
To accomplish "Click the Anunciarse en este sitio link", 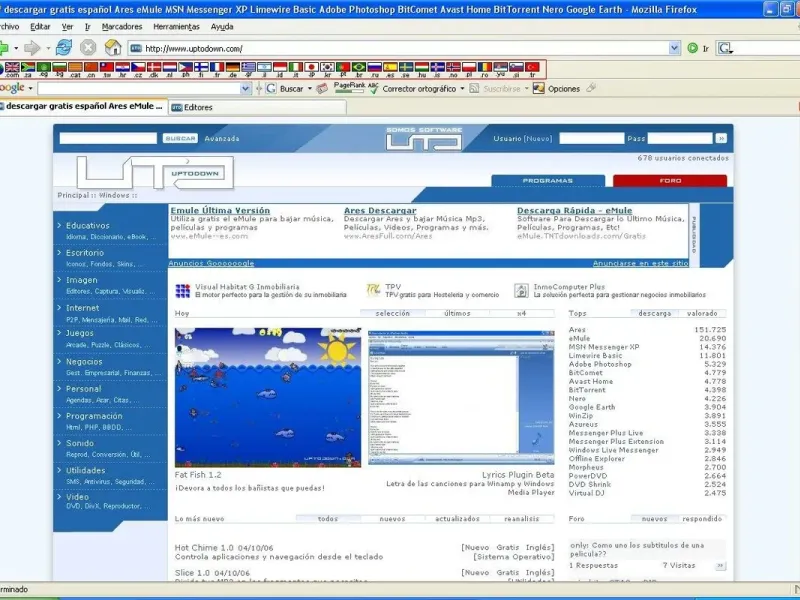I will tap(640, 263).
